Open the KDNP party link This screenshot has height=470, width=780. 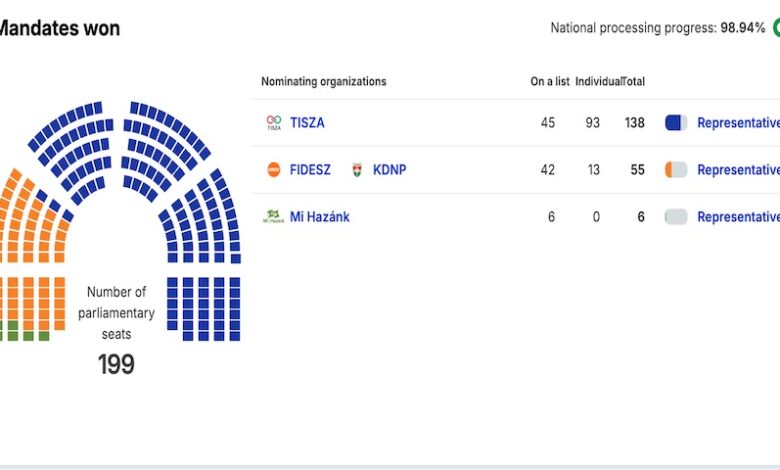coord(390,170)
